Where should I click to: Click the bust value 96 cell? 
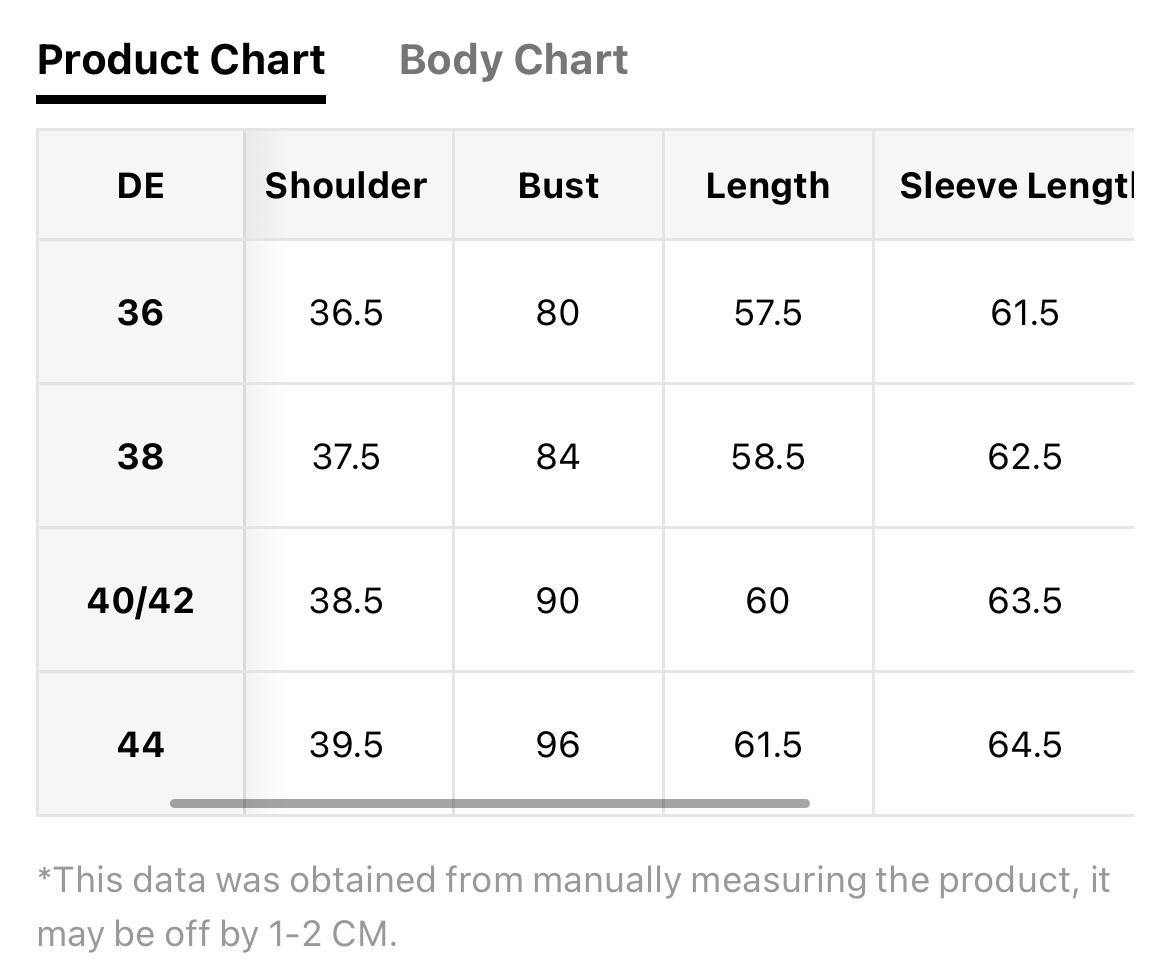tap(558, 744)
